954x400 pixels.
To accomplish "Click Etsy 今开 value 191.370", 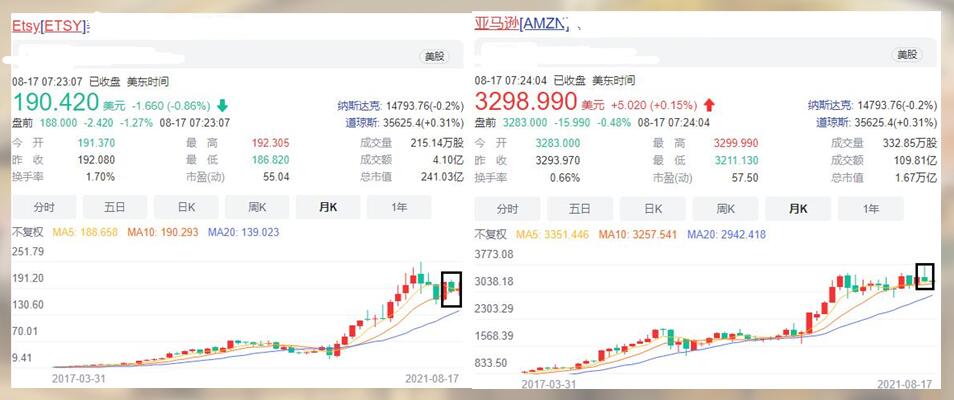I will 96,144.
